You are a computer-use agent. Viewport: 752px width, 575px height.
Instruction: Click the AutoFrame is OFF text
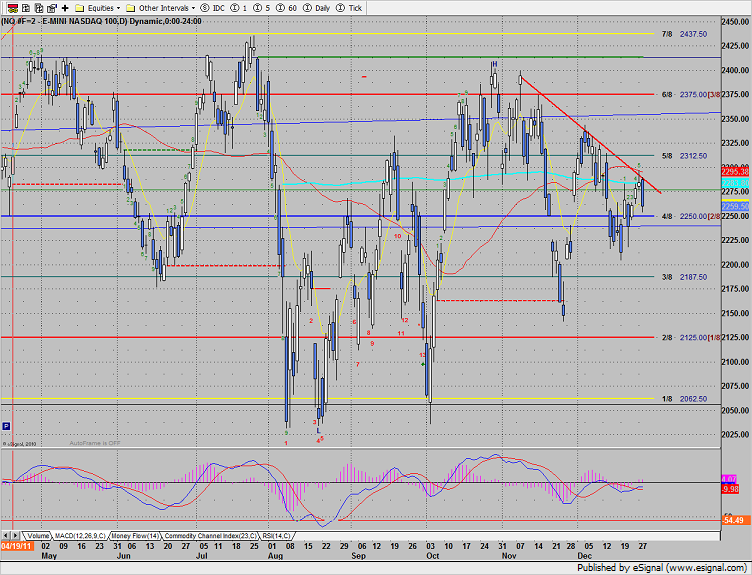point(95,443)
